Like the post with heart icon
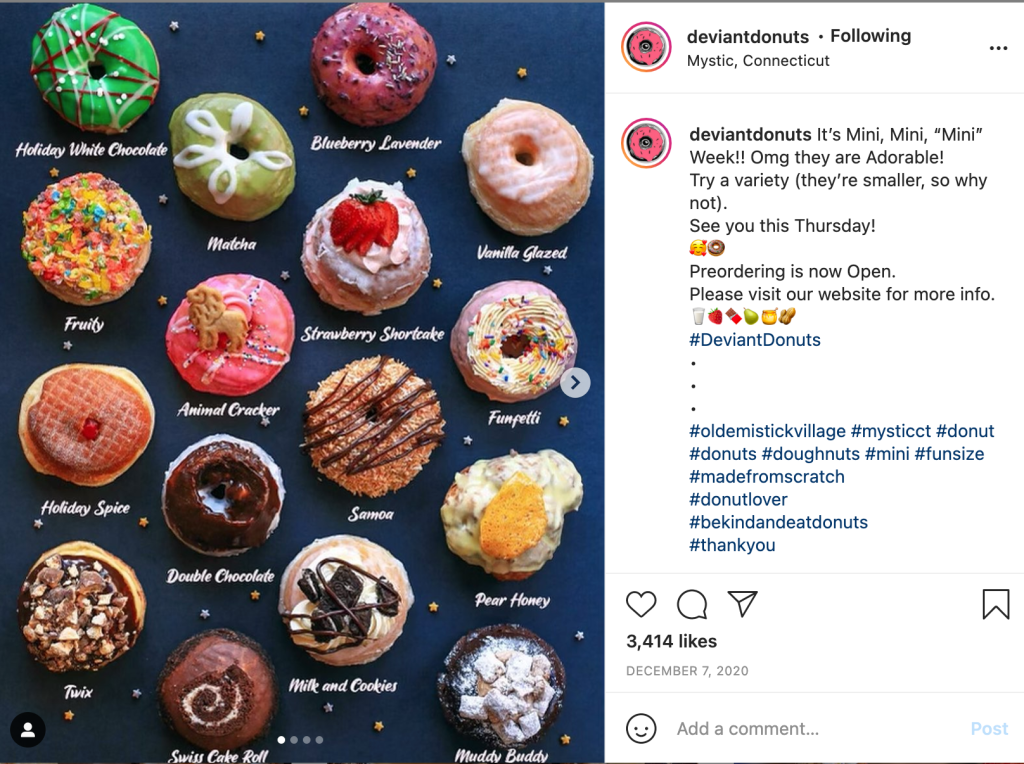The height and width of the screenshot is (764, 1024). pos(641,604)
